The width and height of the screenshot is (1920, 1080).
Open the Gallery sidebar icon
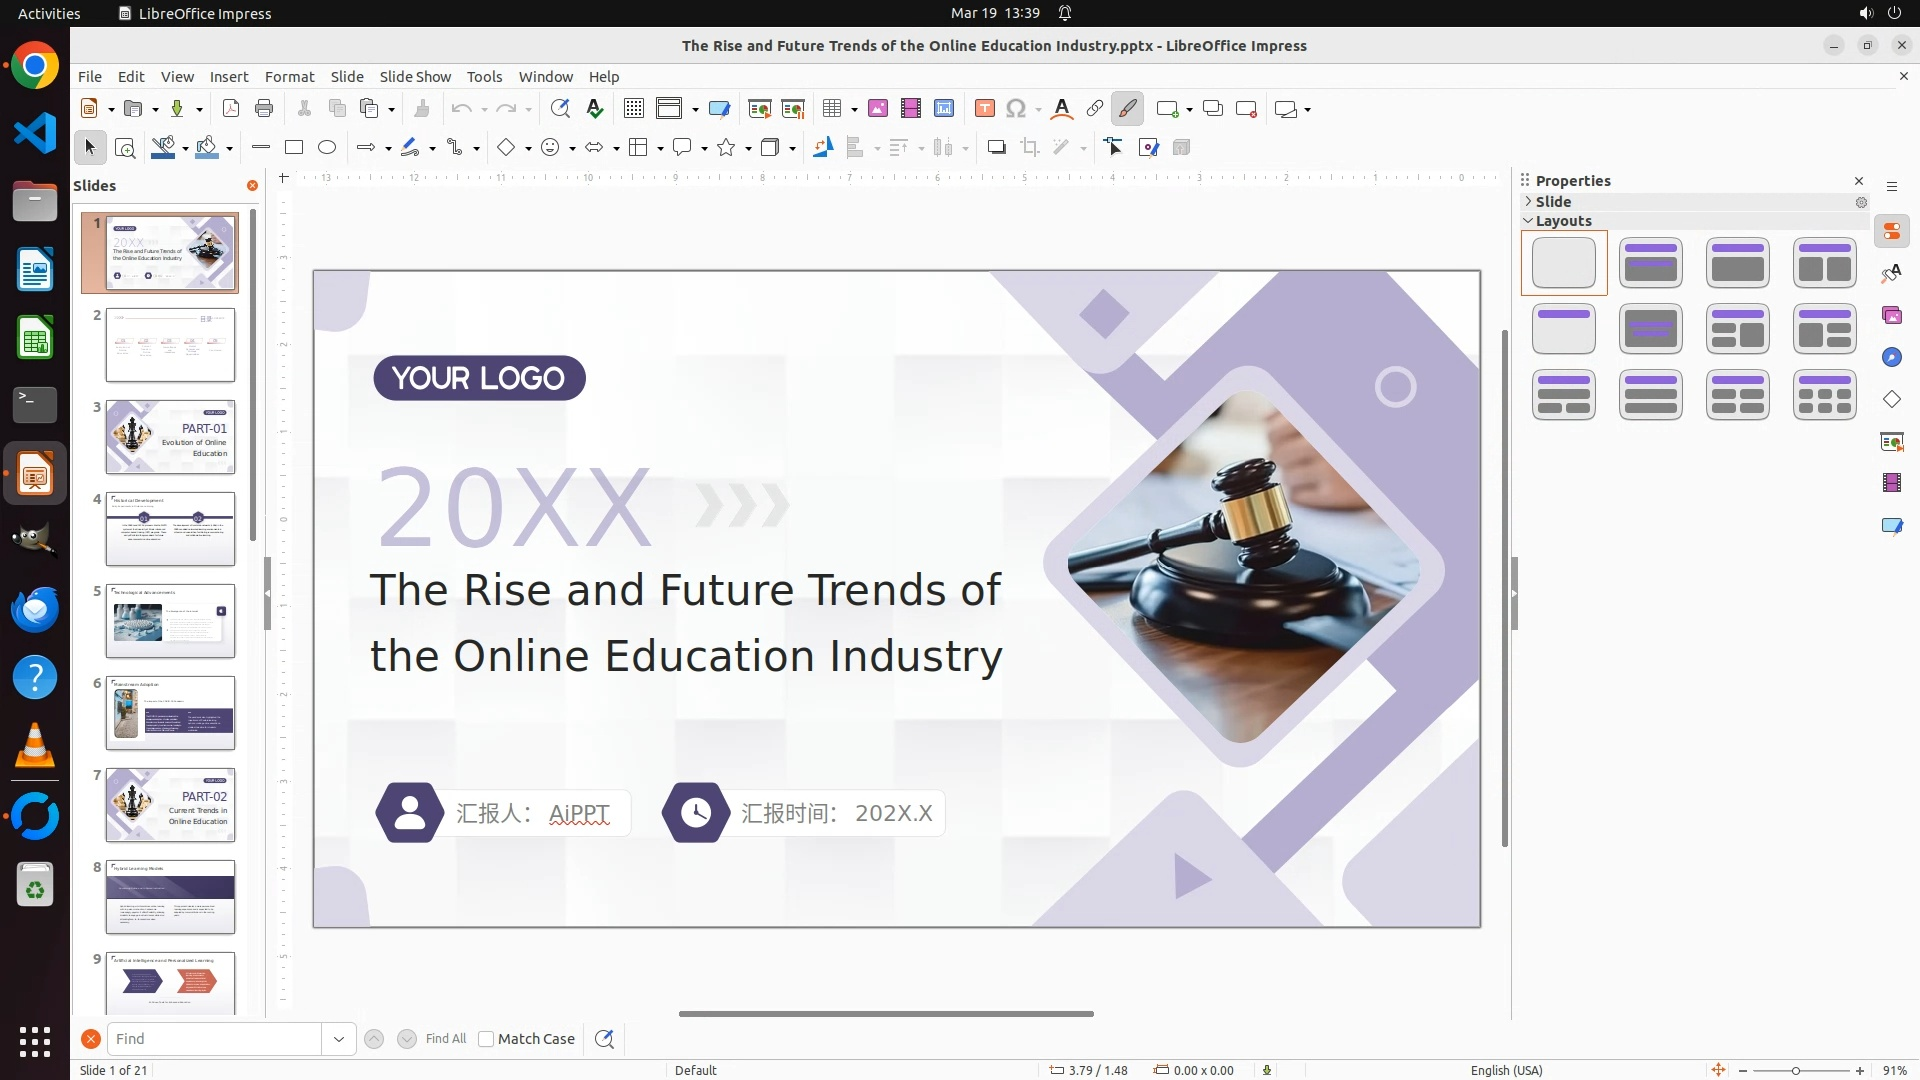1891,316
